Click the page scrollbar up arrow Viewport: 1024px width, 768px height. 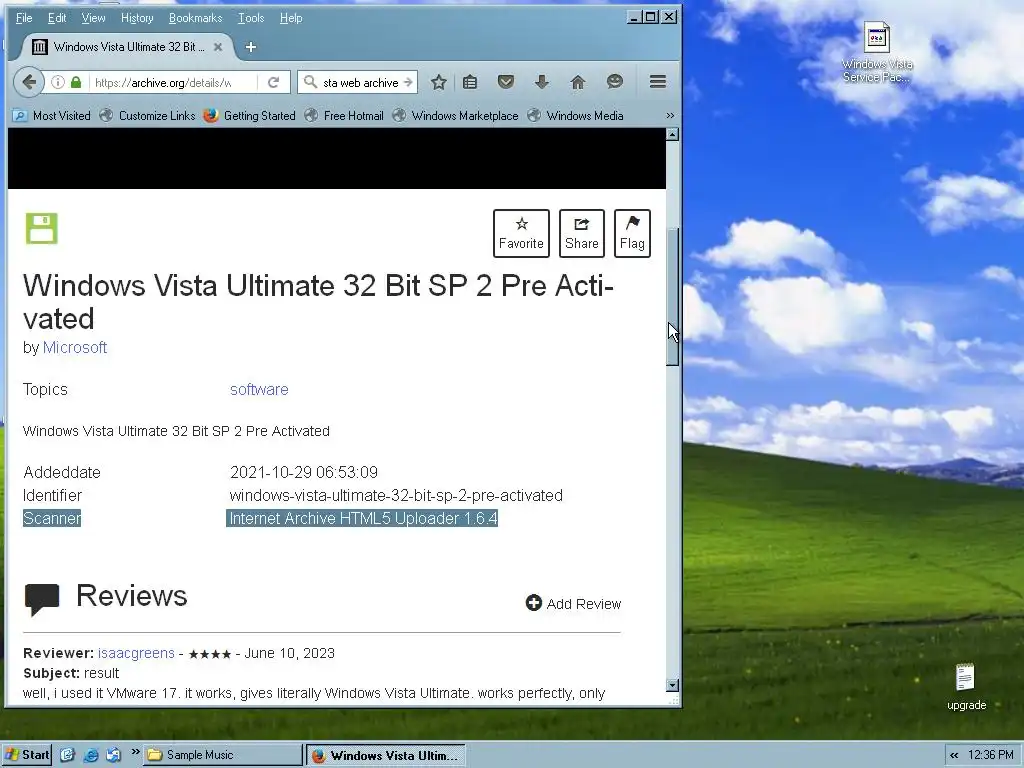673,135
